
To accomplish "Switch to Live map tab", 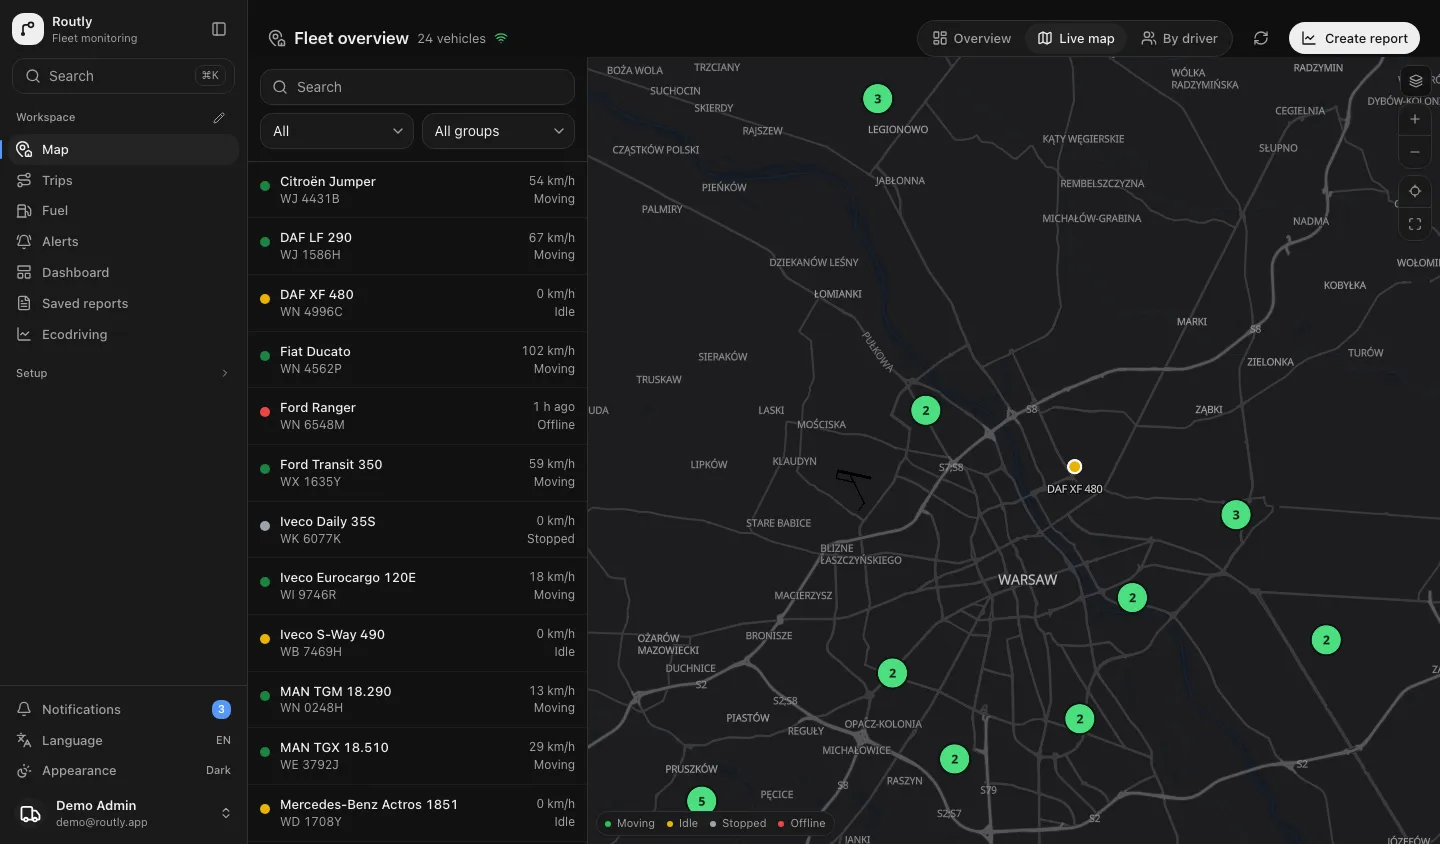I will (1076, 38).
